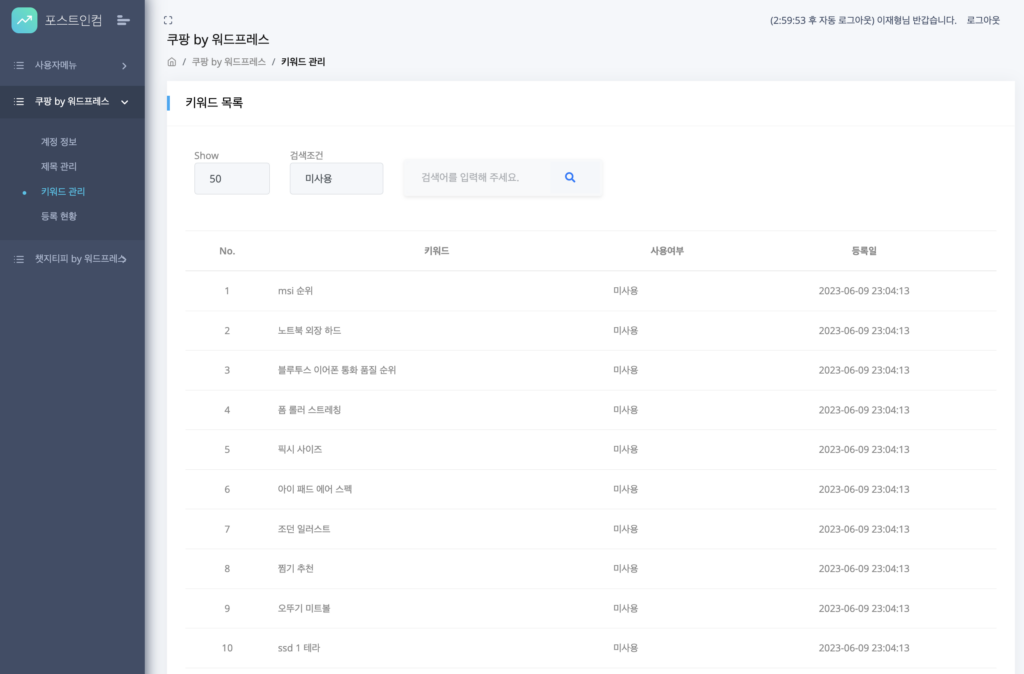The width and height of the screenshot is (1024, 674).
Task: Sort by the 사용여부 column header
Action: click(x=667, y=251)
